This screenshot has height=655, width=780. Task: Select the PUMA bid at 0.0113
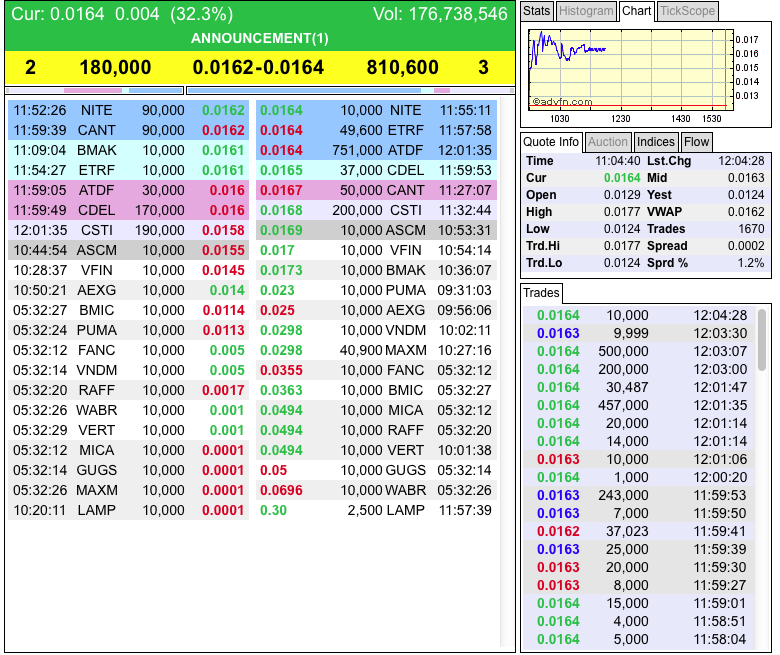tap(128, 330)
